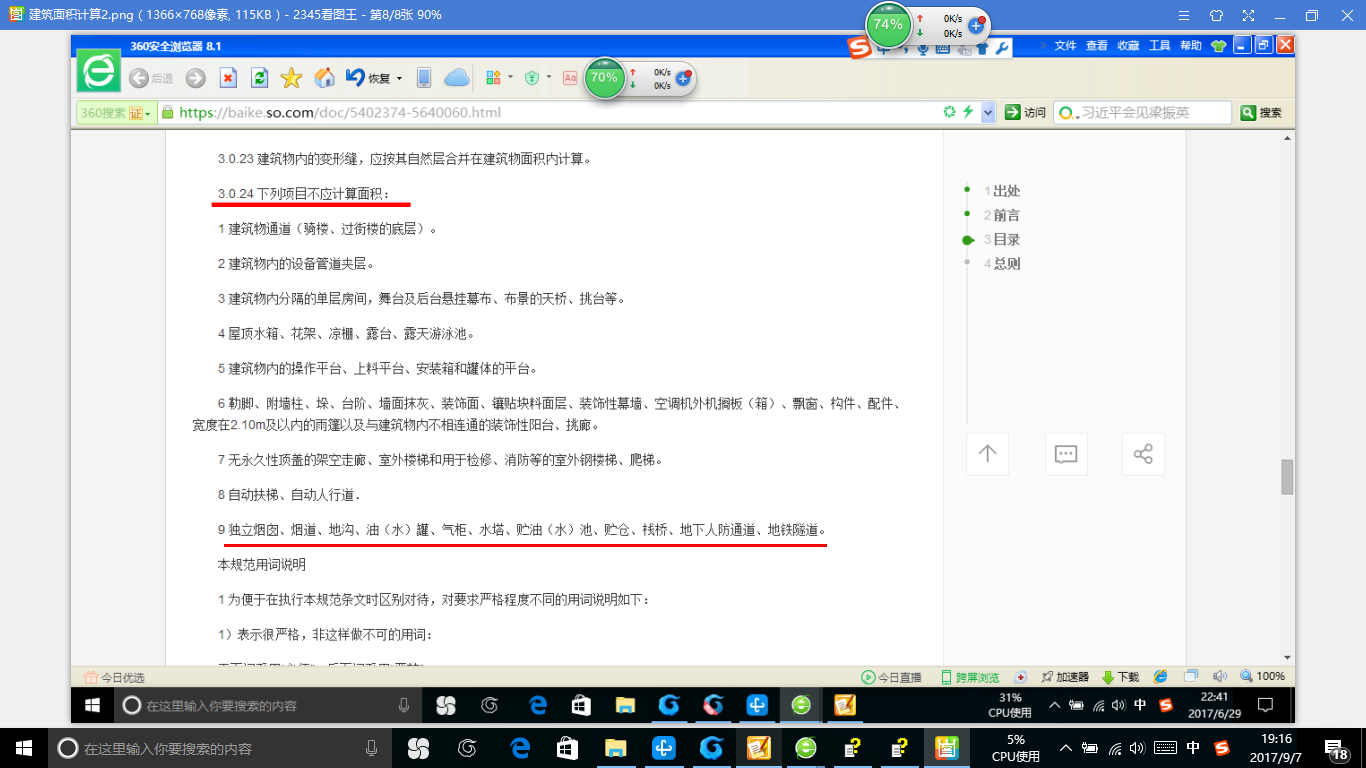Click the mobile phone toolbar icon
1366x768 pixels.
[x=424, y=78]
